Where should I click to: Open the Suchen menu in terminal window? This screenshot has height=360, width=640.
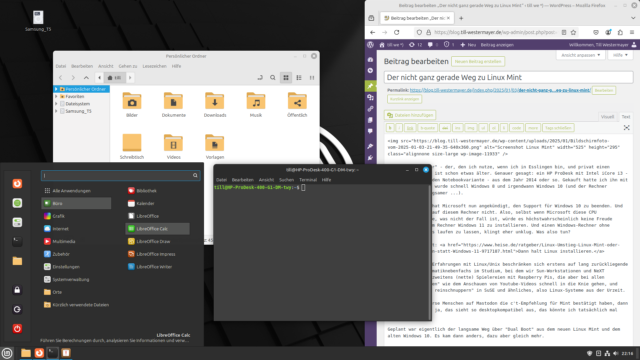pyautogui.click(x=286, y=180)
